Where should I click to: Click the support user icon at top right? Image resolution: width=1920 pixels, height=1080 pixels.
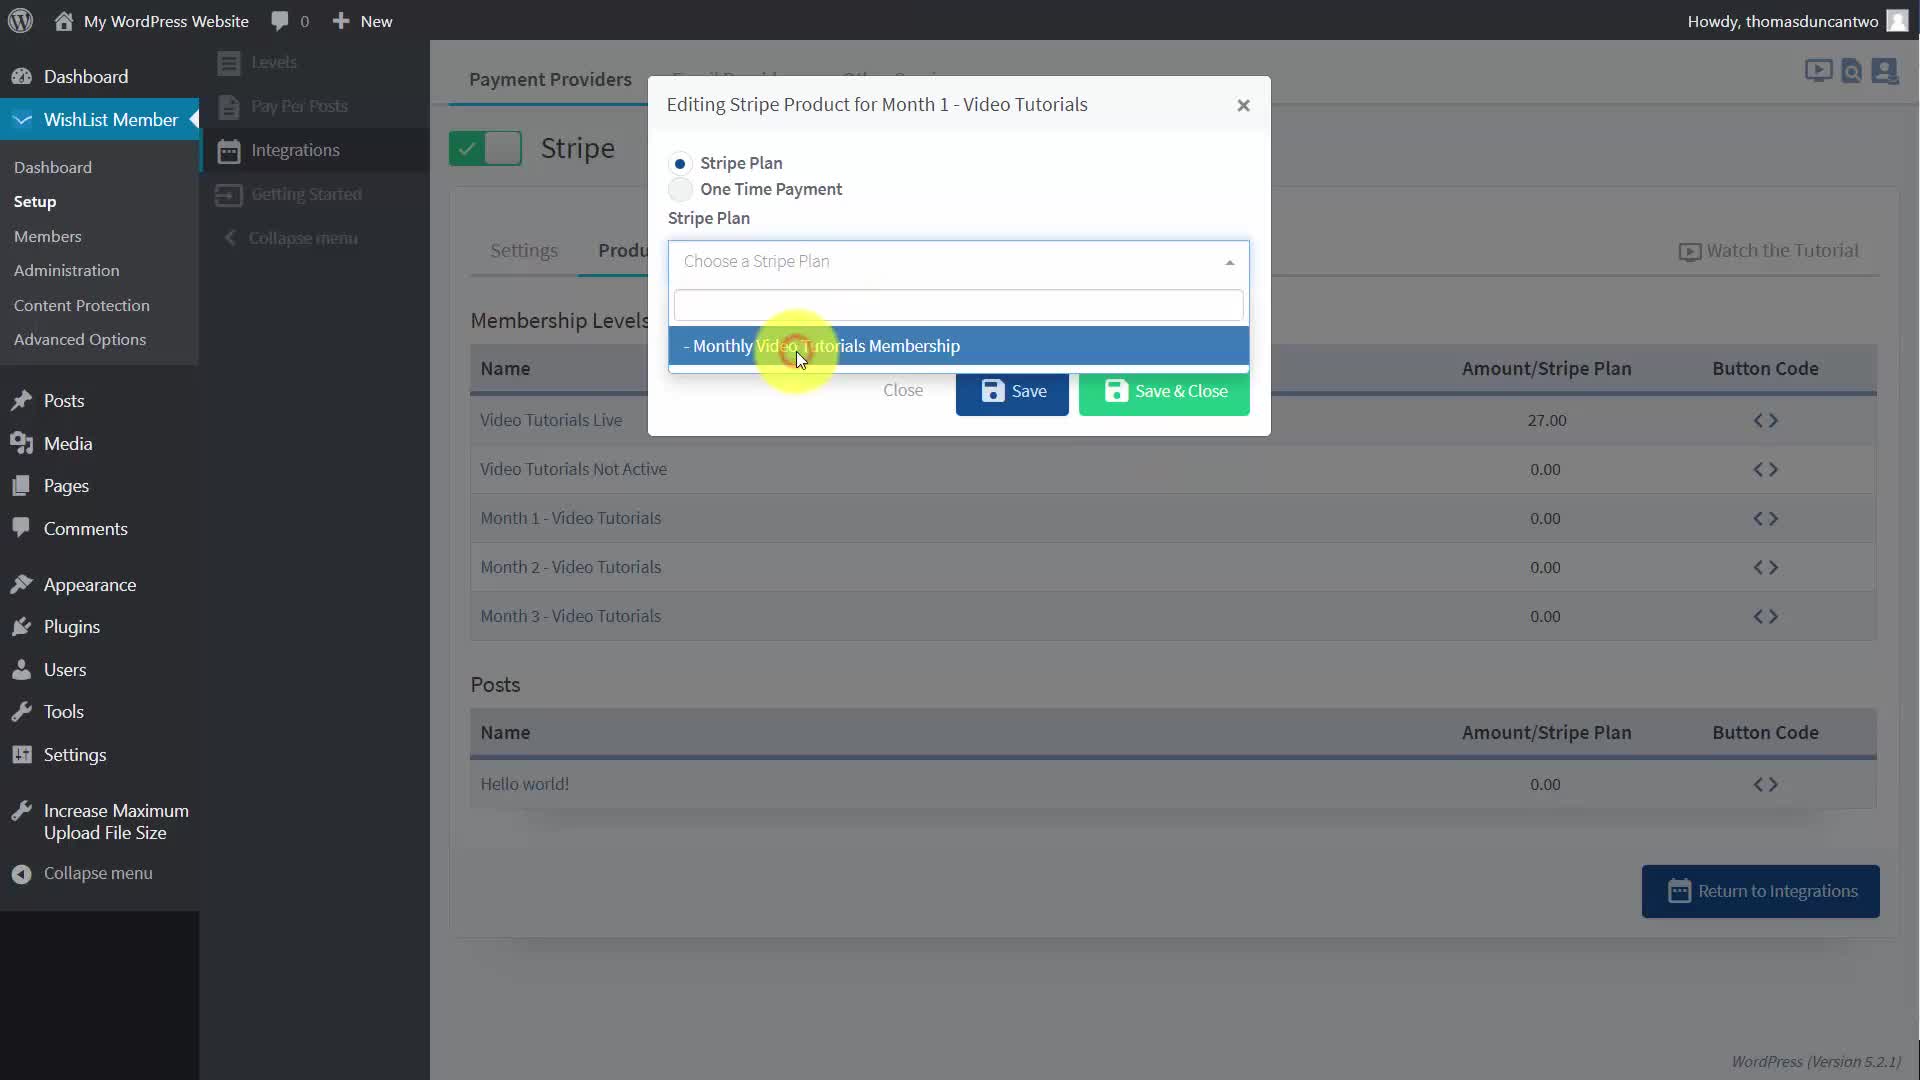coord(1885,71)
